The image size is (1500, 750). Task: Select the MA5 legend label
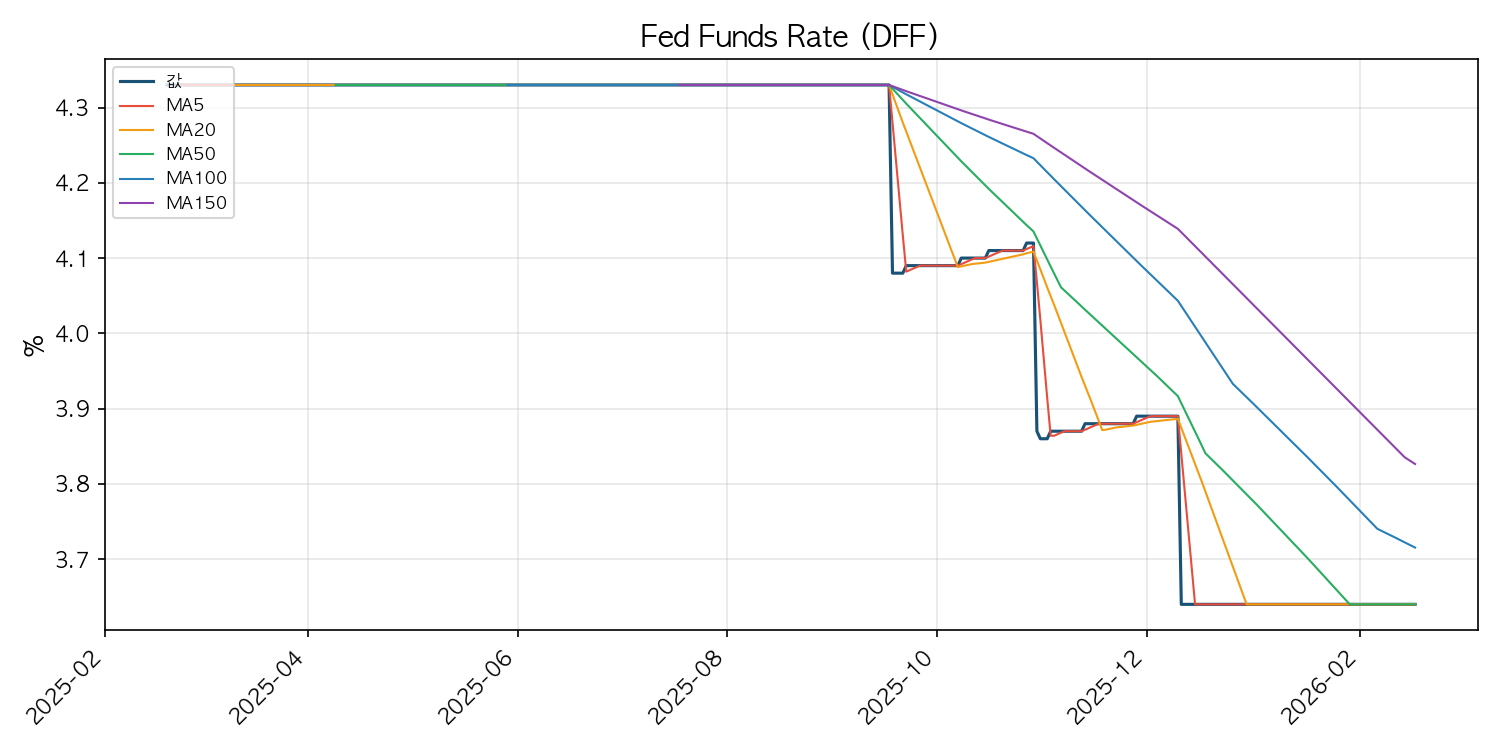[x=185, y=105]
